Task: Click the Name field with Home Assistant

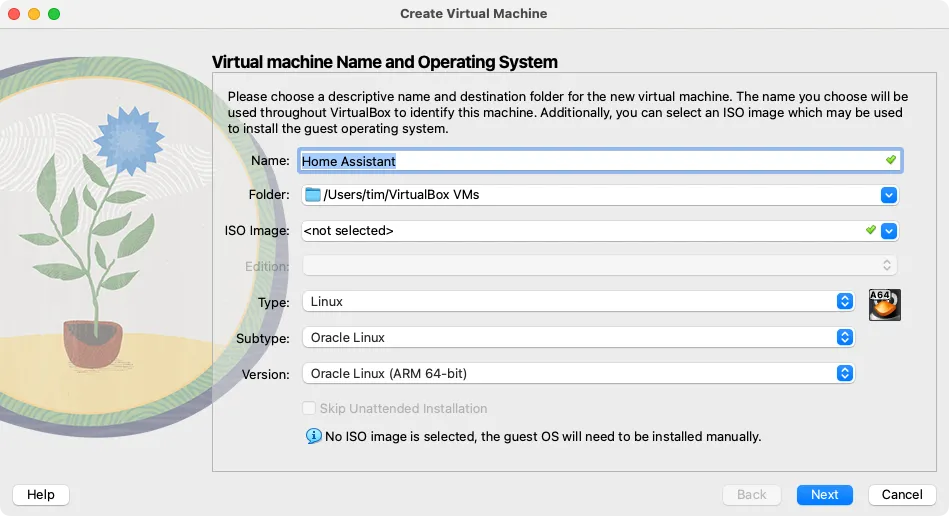Action: point(600,161)
